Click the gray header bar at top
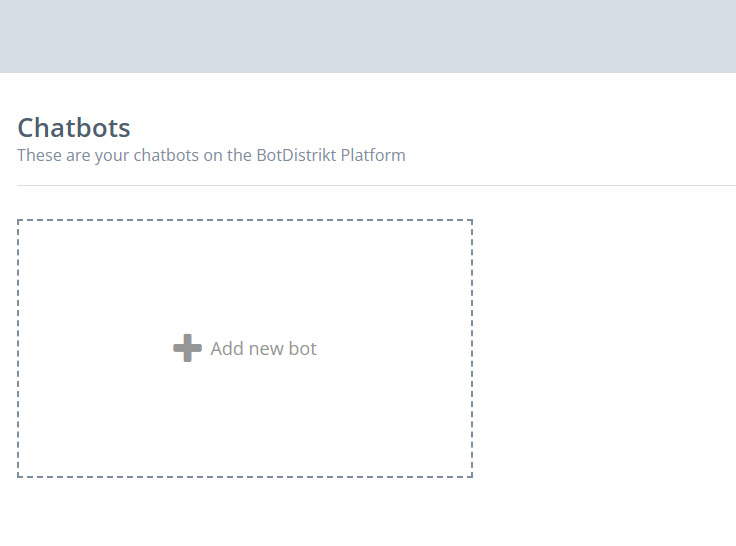The width and height of the screenshot is (736, 546). [x=368, y=36]
